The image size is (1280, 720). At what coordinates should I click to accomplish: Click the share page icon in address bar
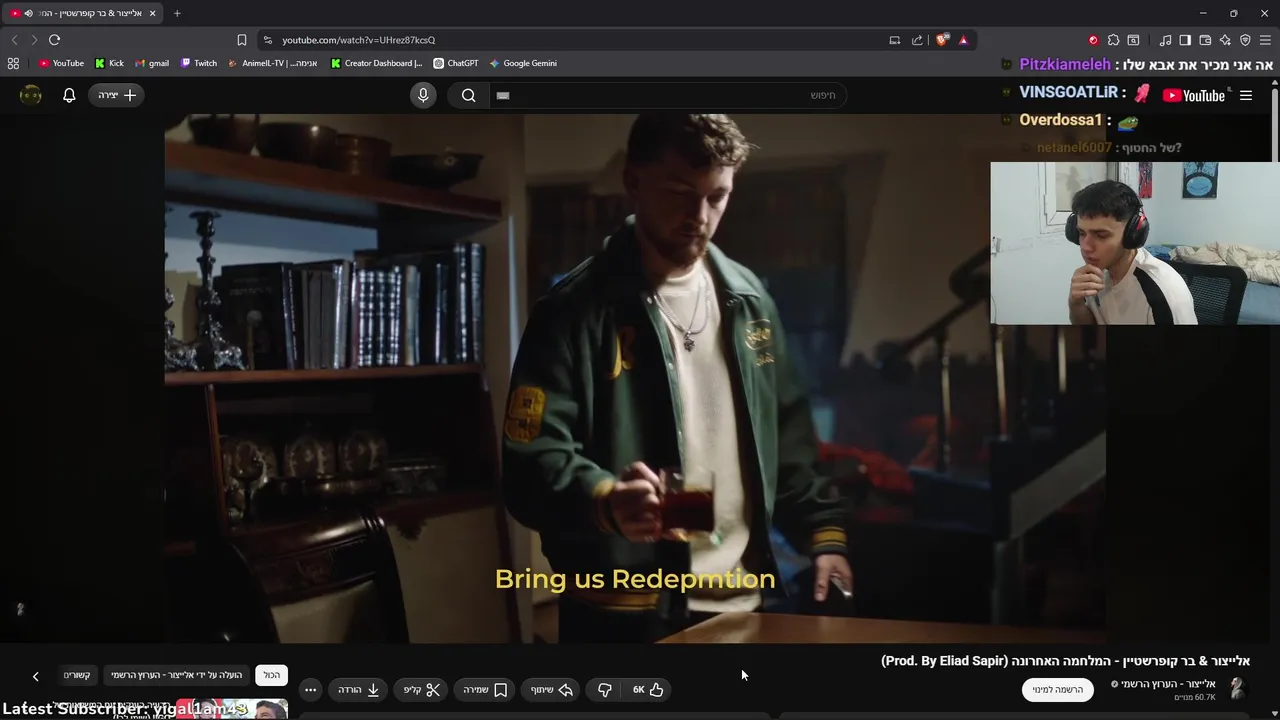pyautogui.click(x=917, y=40)
